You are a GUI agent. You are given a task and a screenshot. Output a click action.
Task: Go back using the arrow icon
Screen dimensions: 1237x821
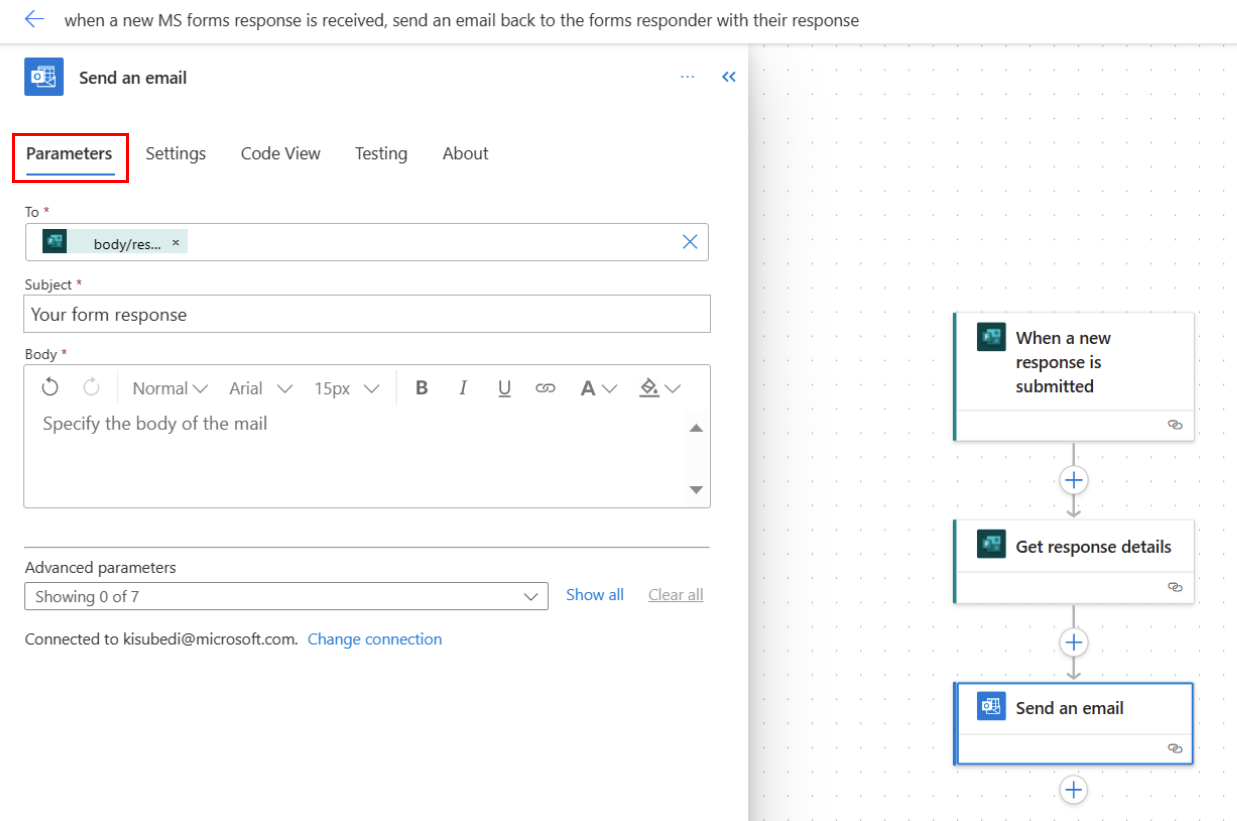[x=34, y=19]
